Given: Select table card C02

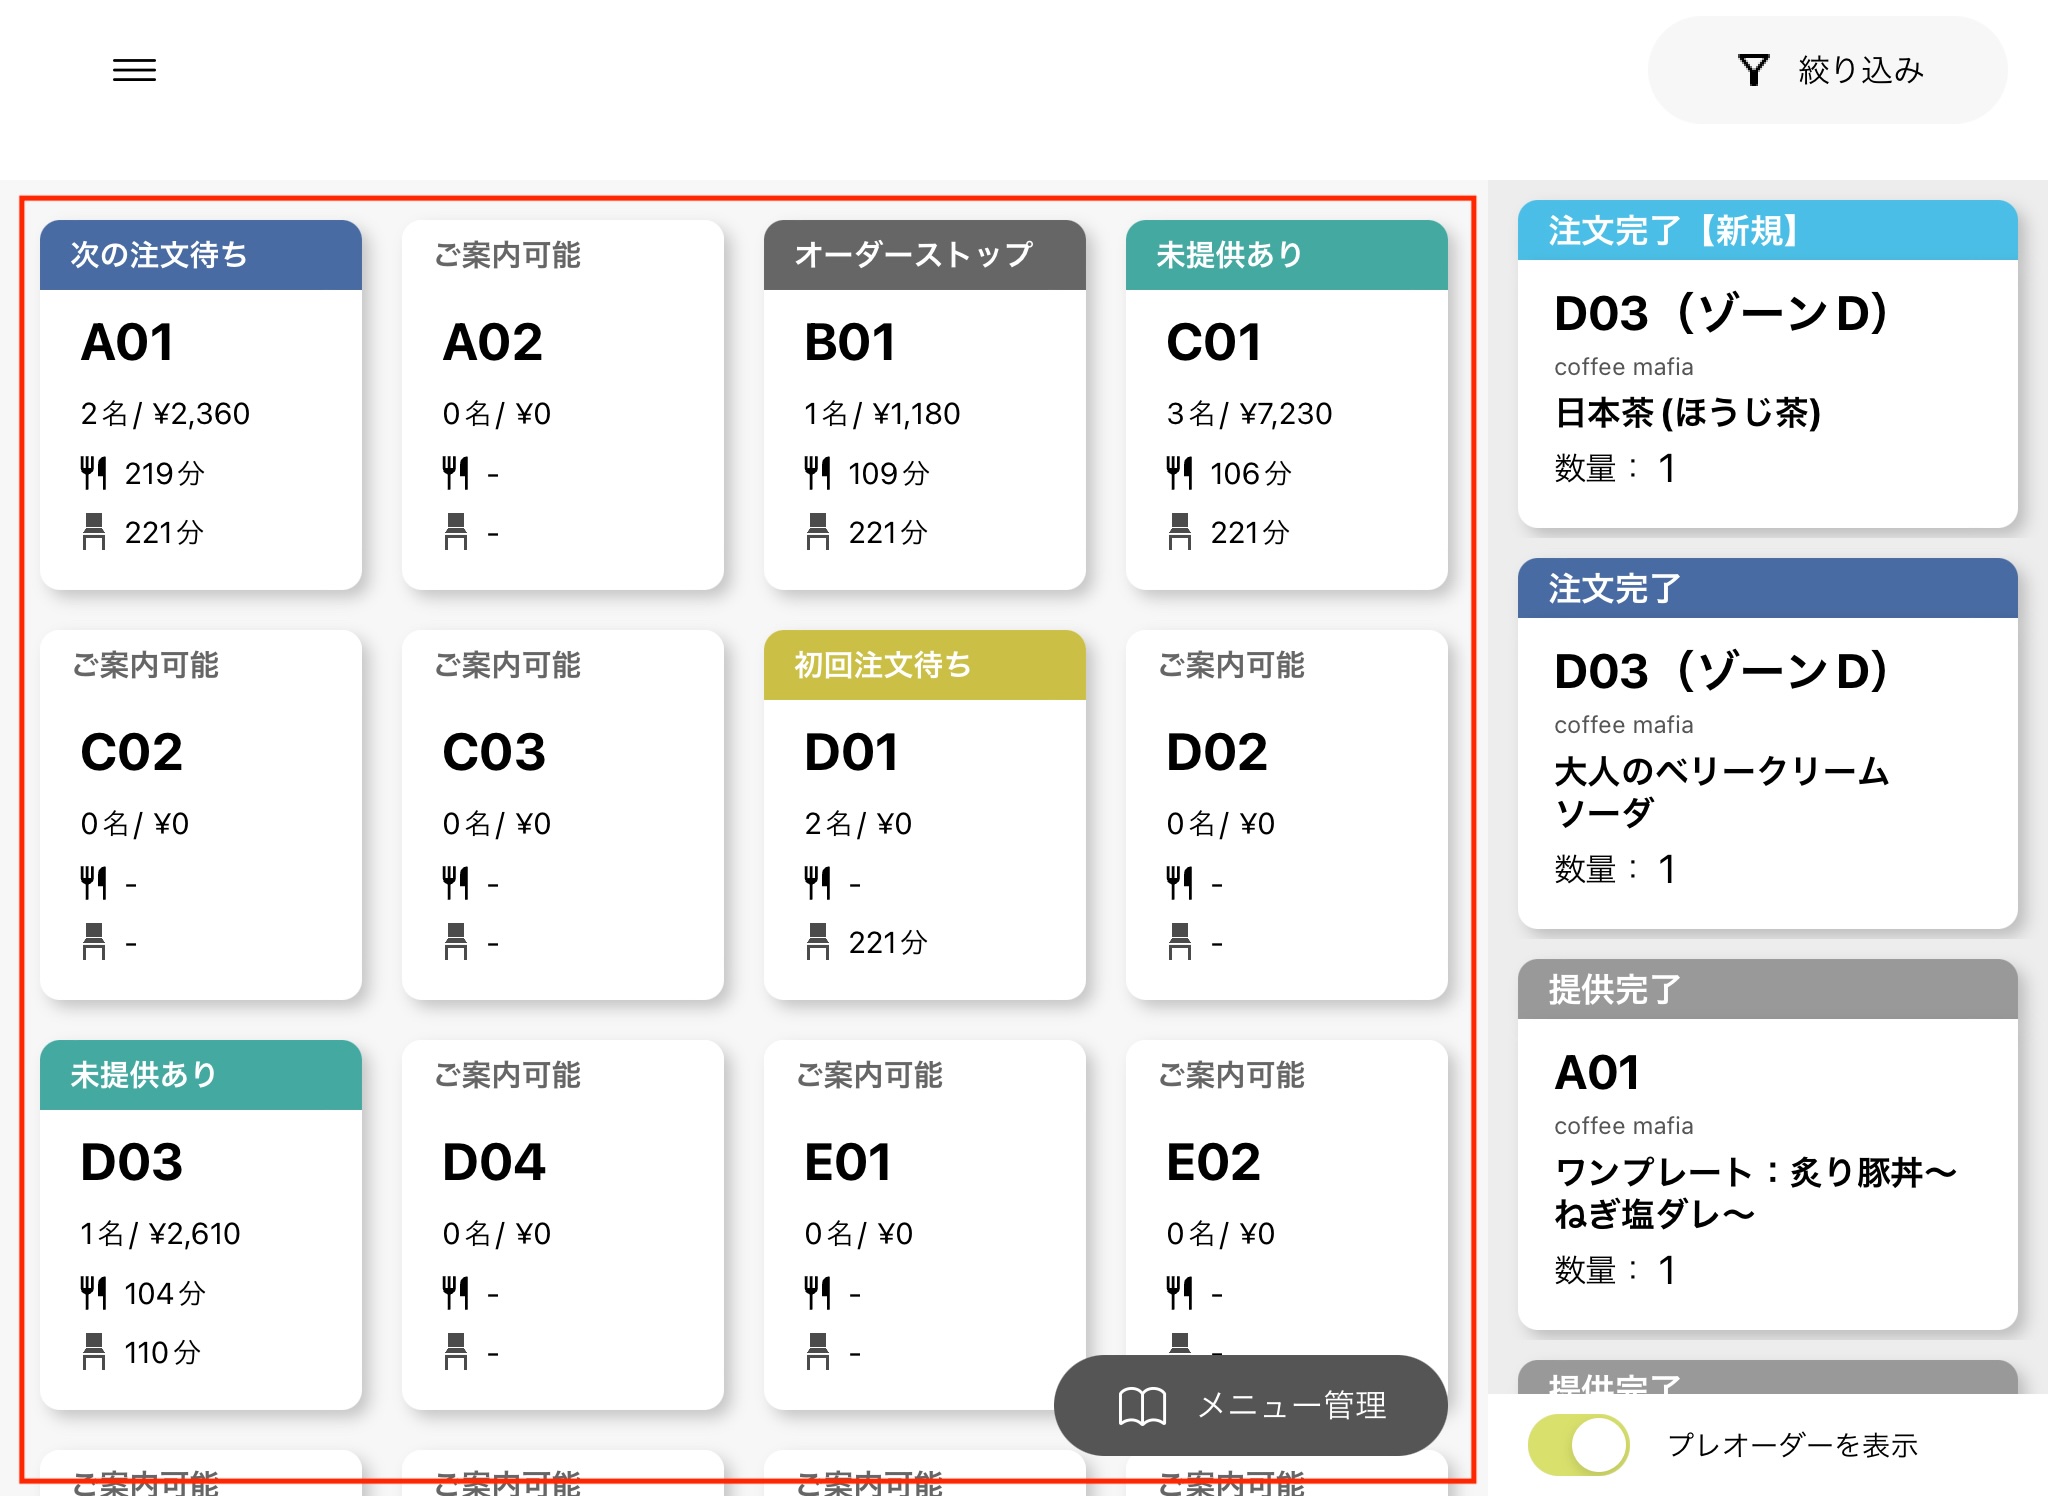Looking at the screenshot, I should click(x=200, y=815).
